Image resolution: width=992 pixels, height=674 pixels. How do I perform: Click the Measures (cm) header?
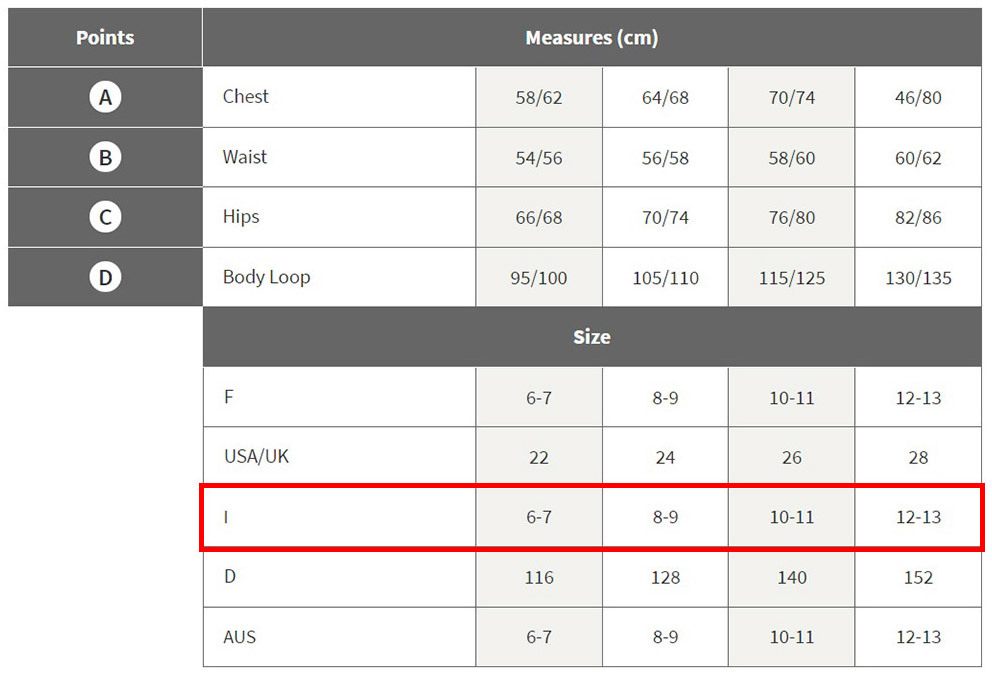pyautogui.click(x=591, y=38)
